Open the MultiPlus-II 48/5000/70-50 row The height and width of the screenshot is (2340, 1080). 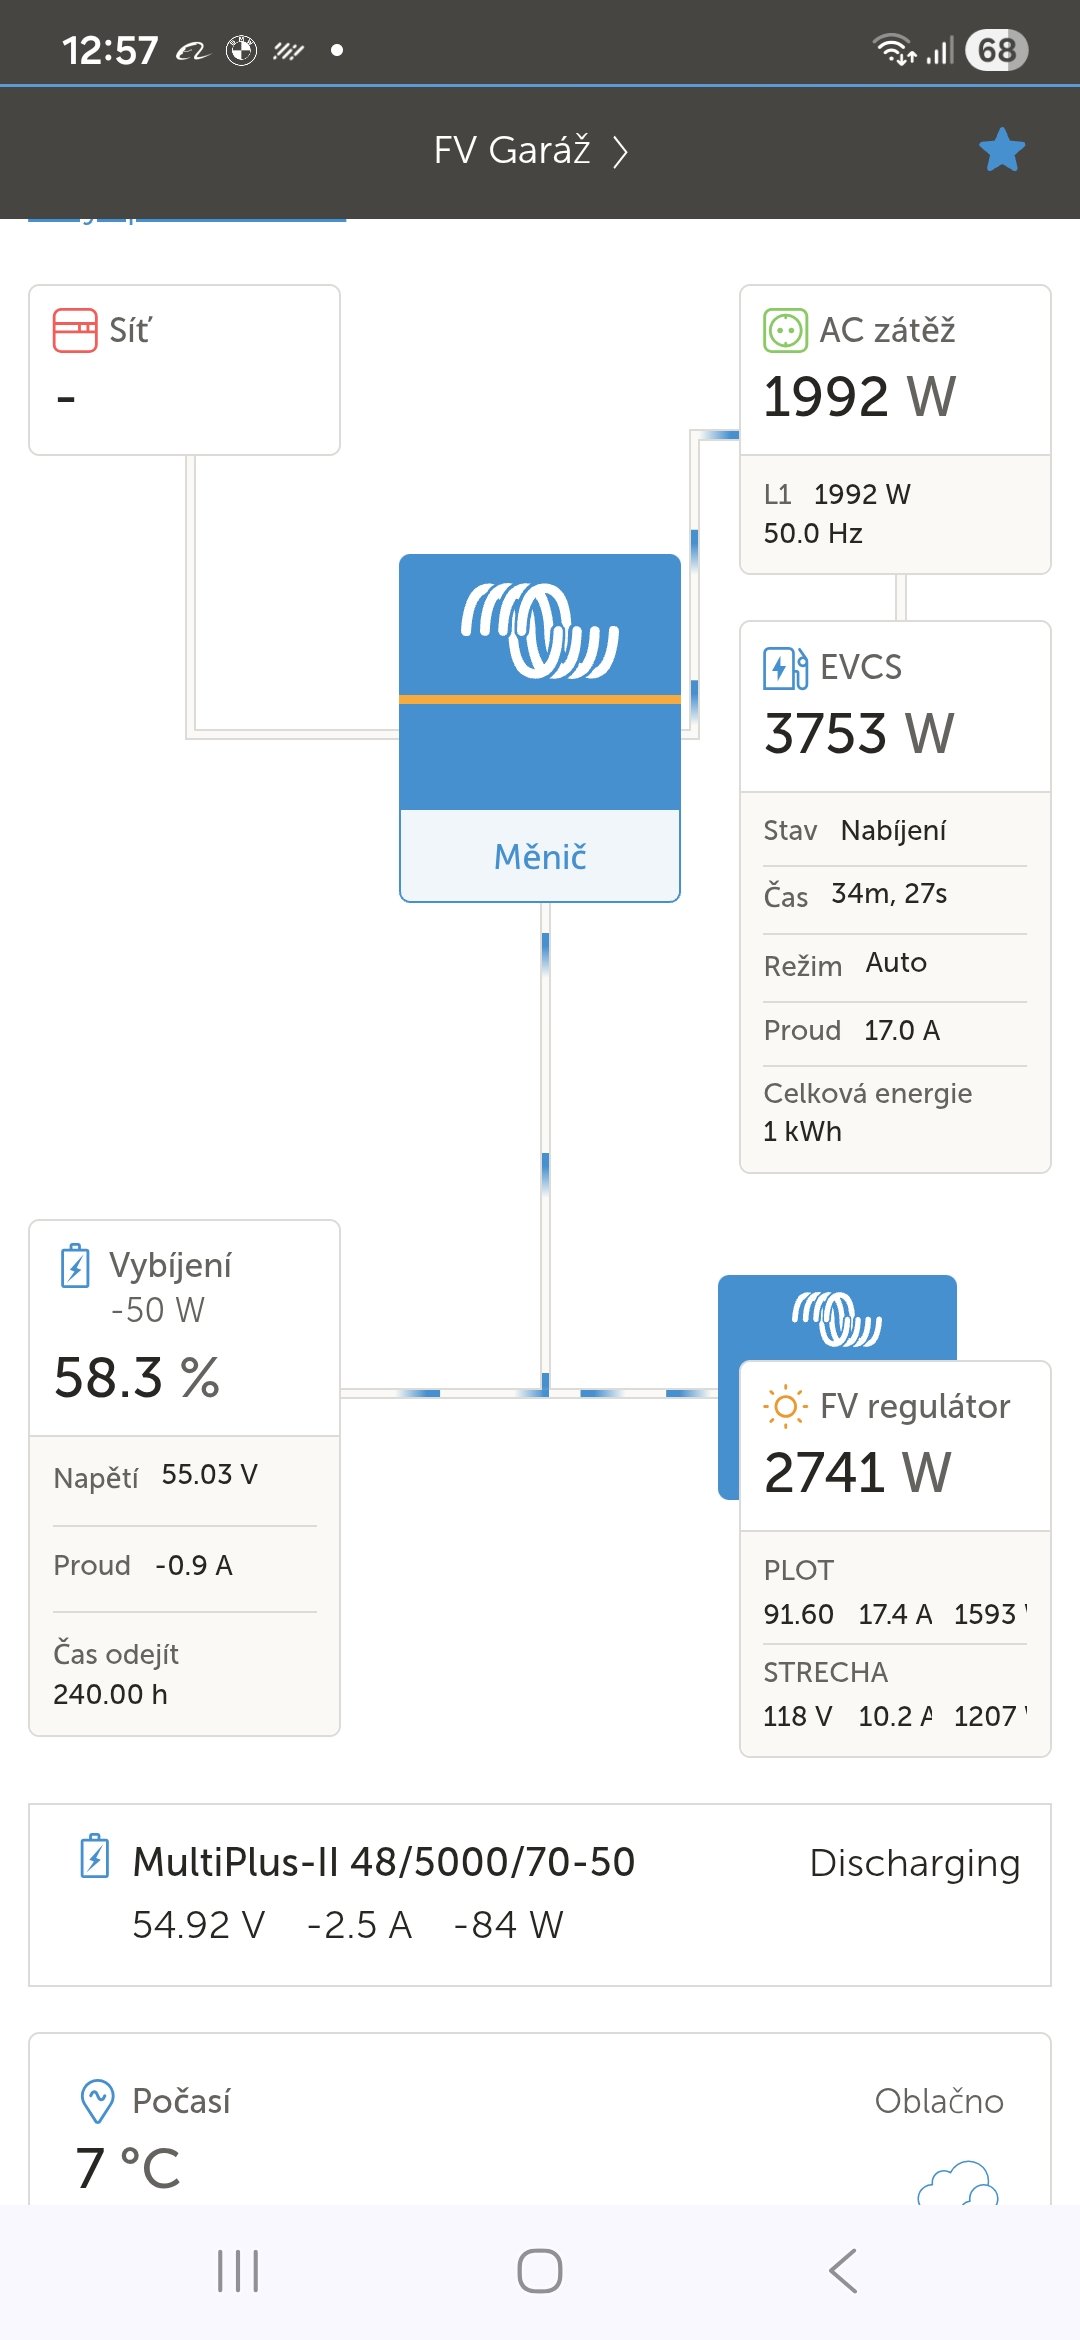click(x=540, y=1893)
